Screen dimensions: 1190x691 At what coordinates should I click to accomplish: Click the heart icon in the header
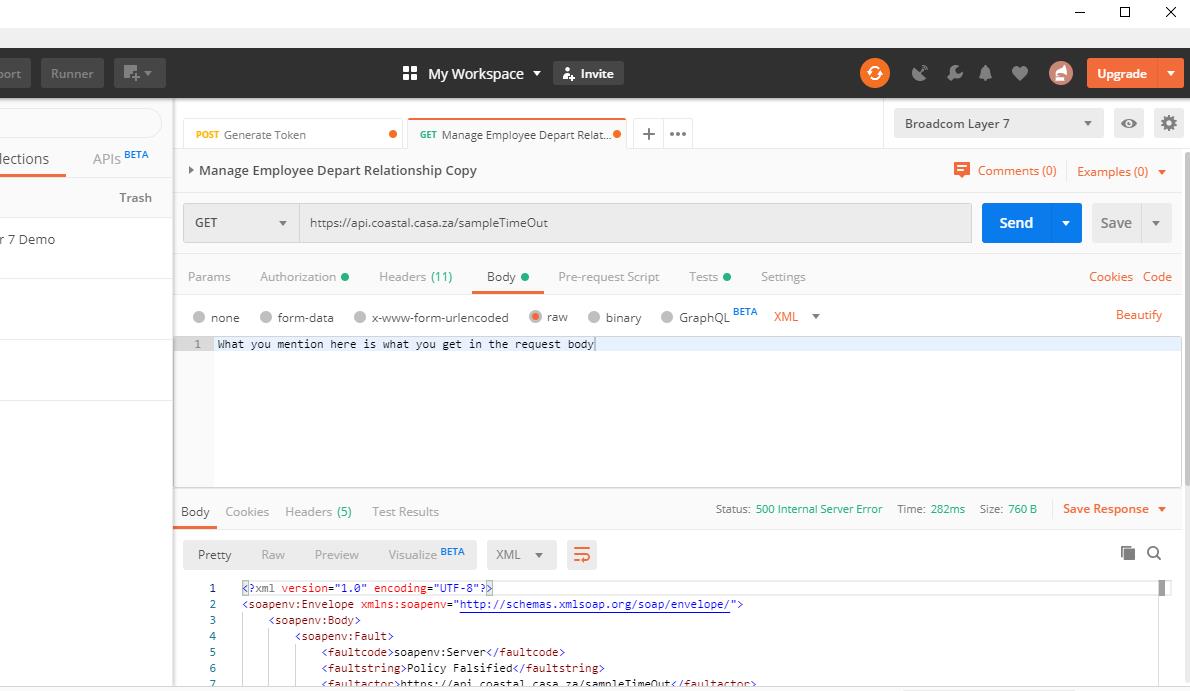coord(1020,72)
